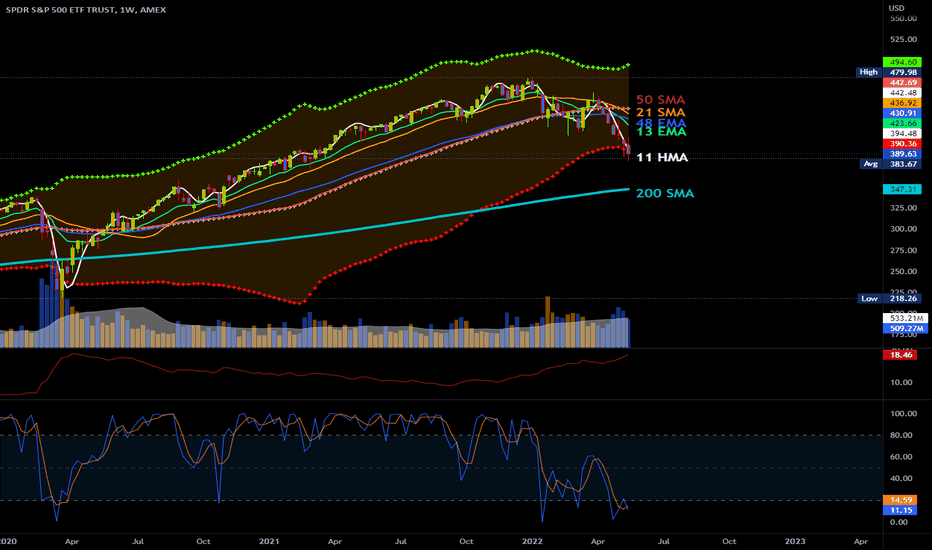Click the 10.00 indicator axis label

(901, 382)
